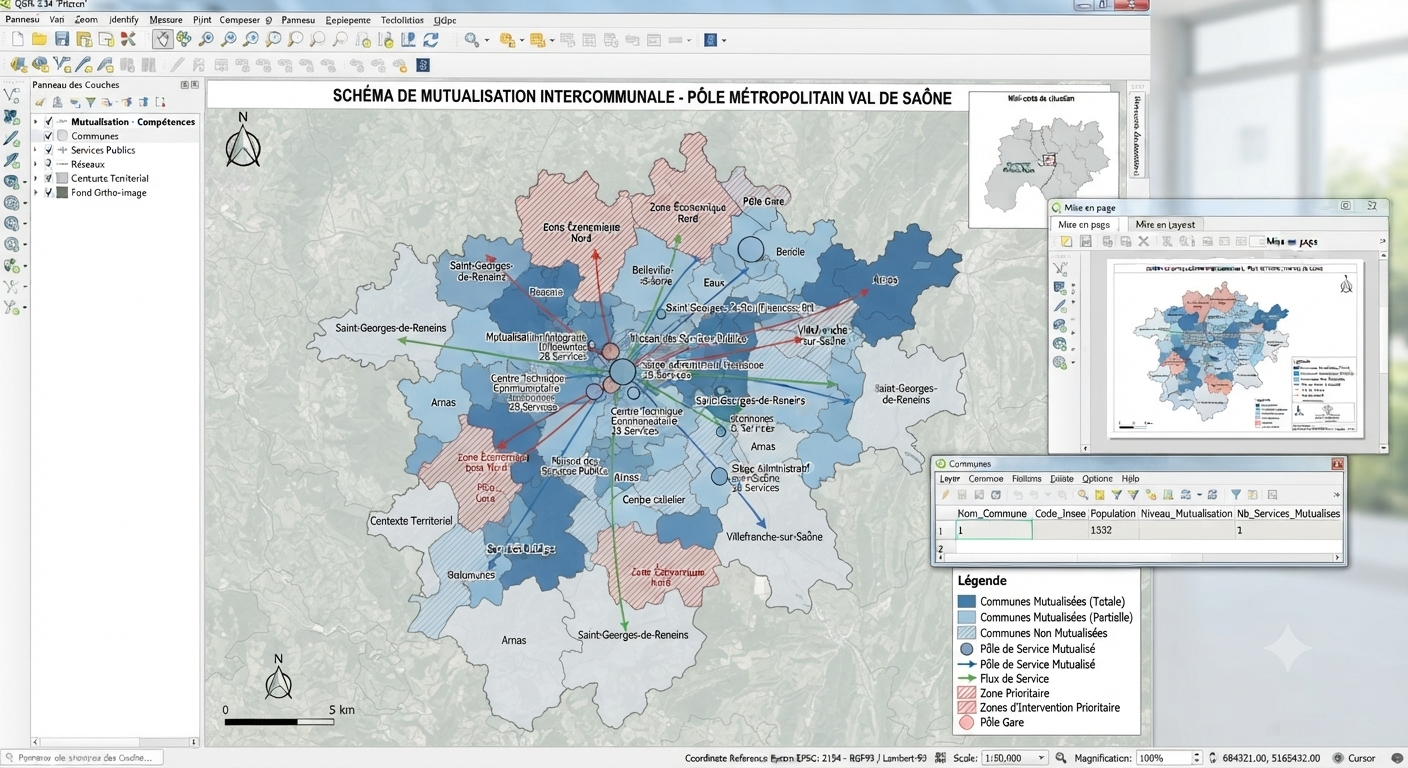Image resolution: width=1408 pixels, height=768 pixels.
Task: Click the Population column header
Action: click(x=1113, y=514)
